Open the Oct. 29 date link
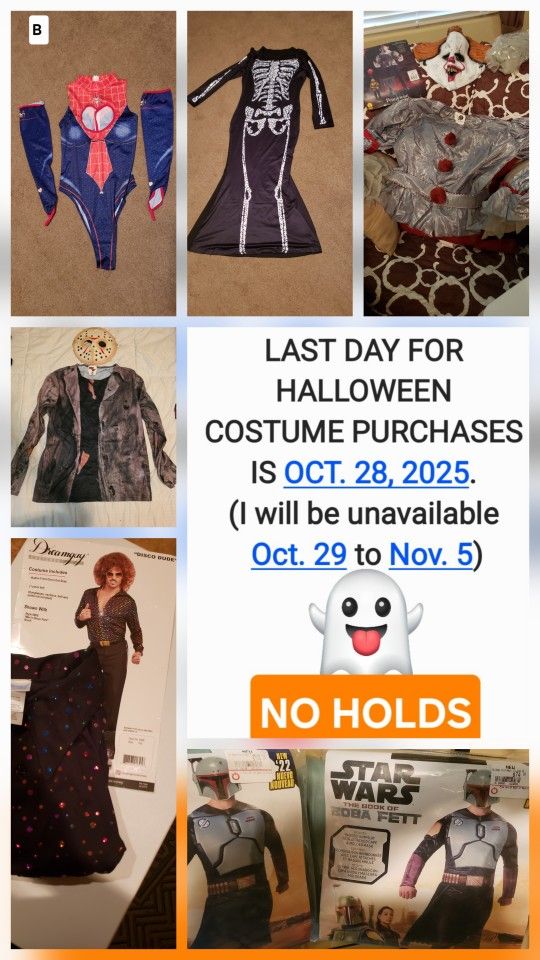The height and width of the screenshot is (960, 540). click(299, 555)
